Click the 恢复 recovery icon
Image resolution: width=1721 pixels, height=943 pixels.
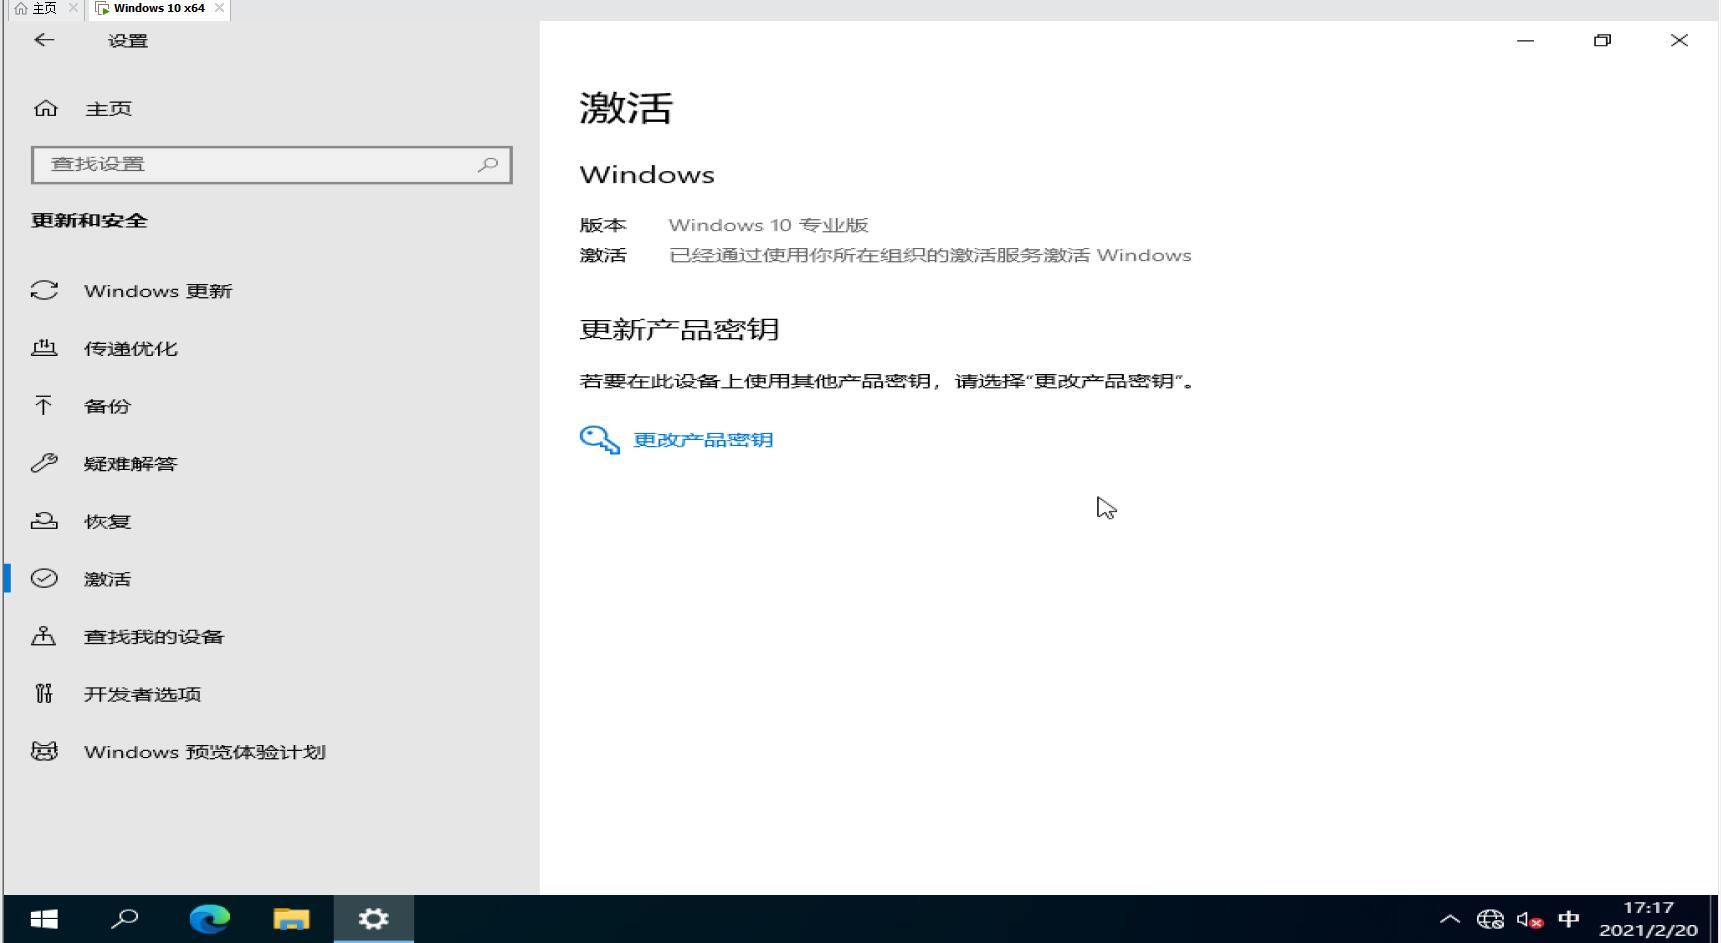coord(44,520)
